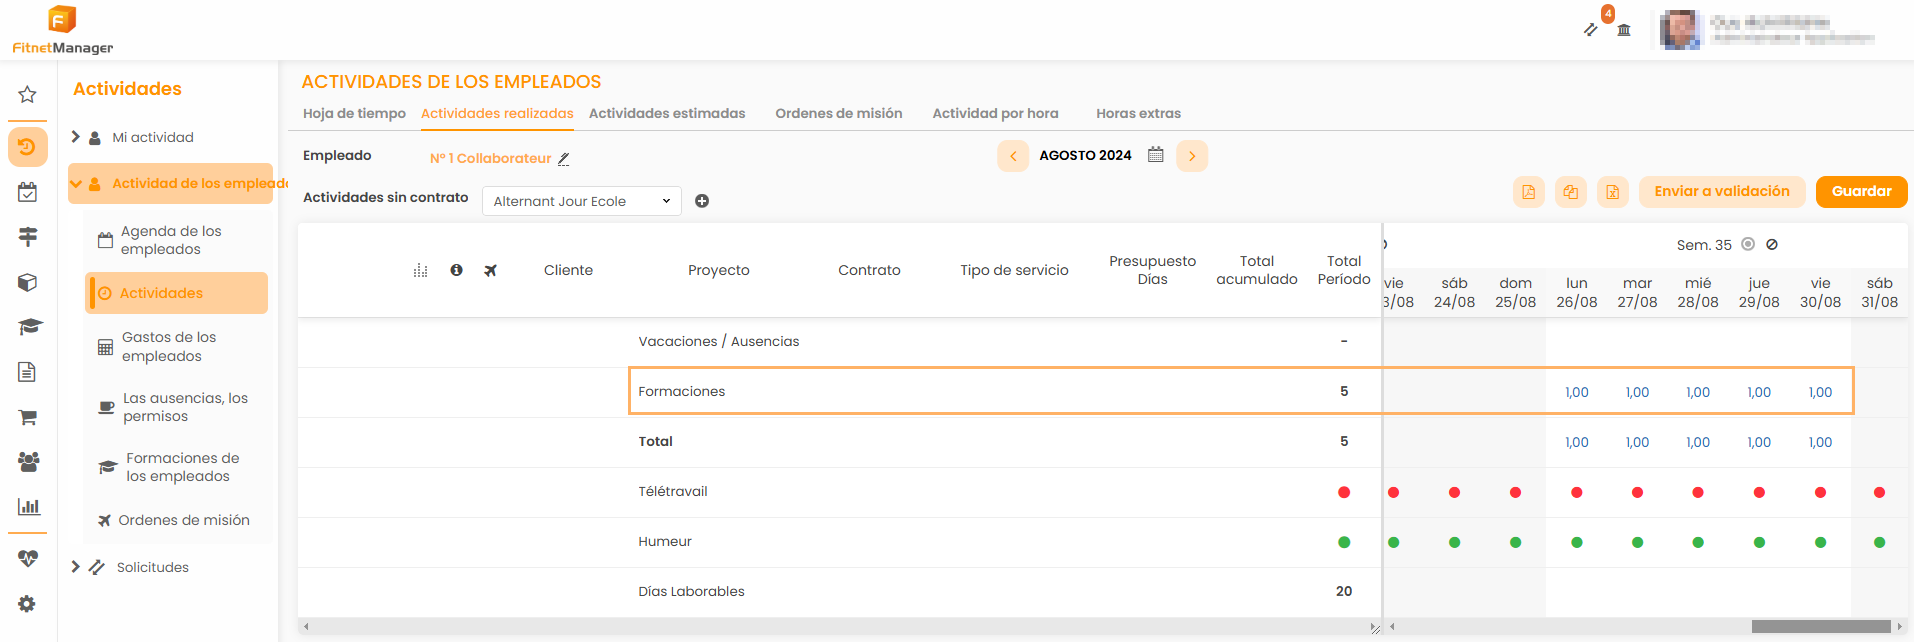Click the horizontal scrollbar under day columns

point(1820,627)
